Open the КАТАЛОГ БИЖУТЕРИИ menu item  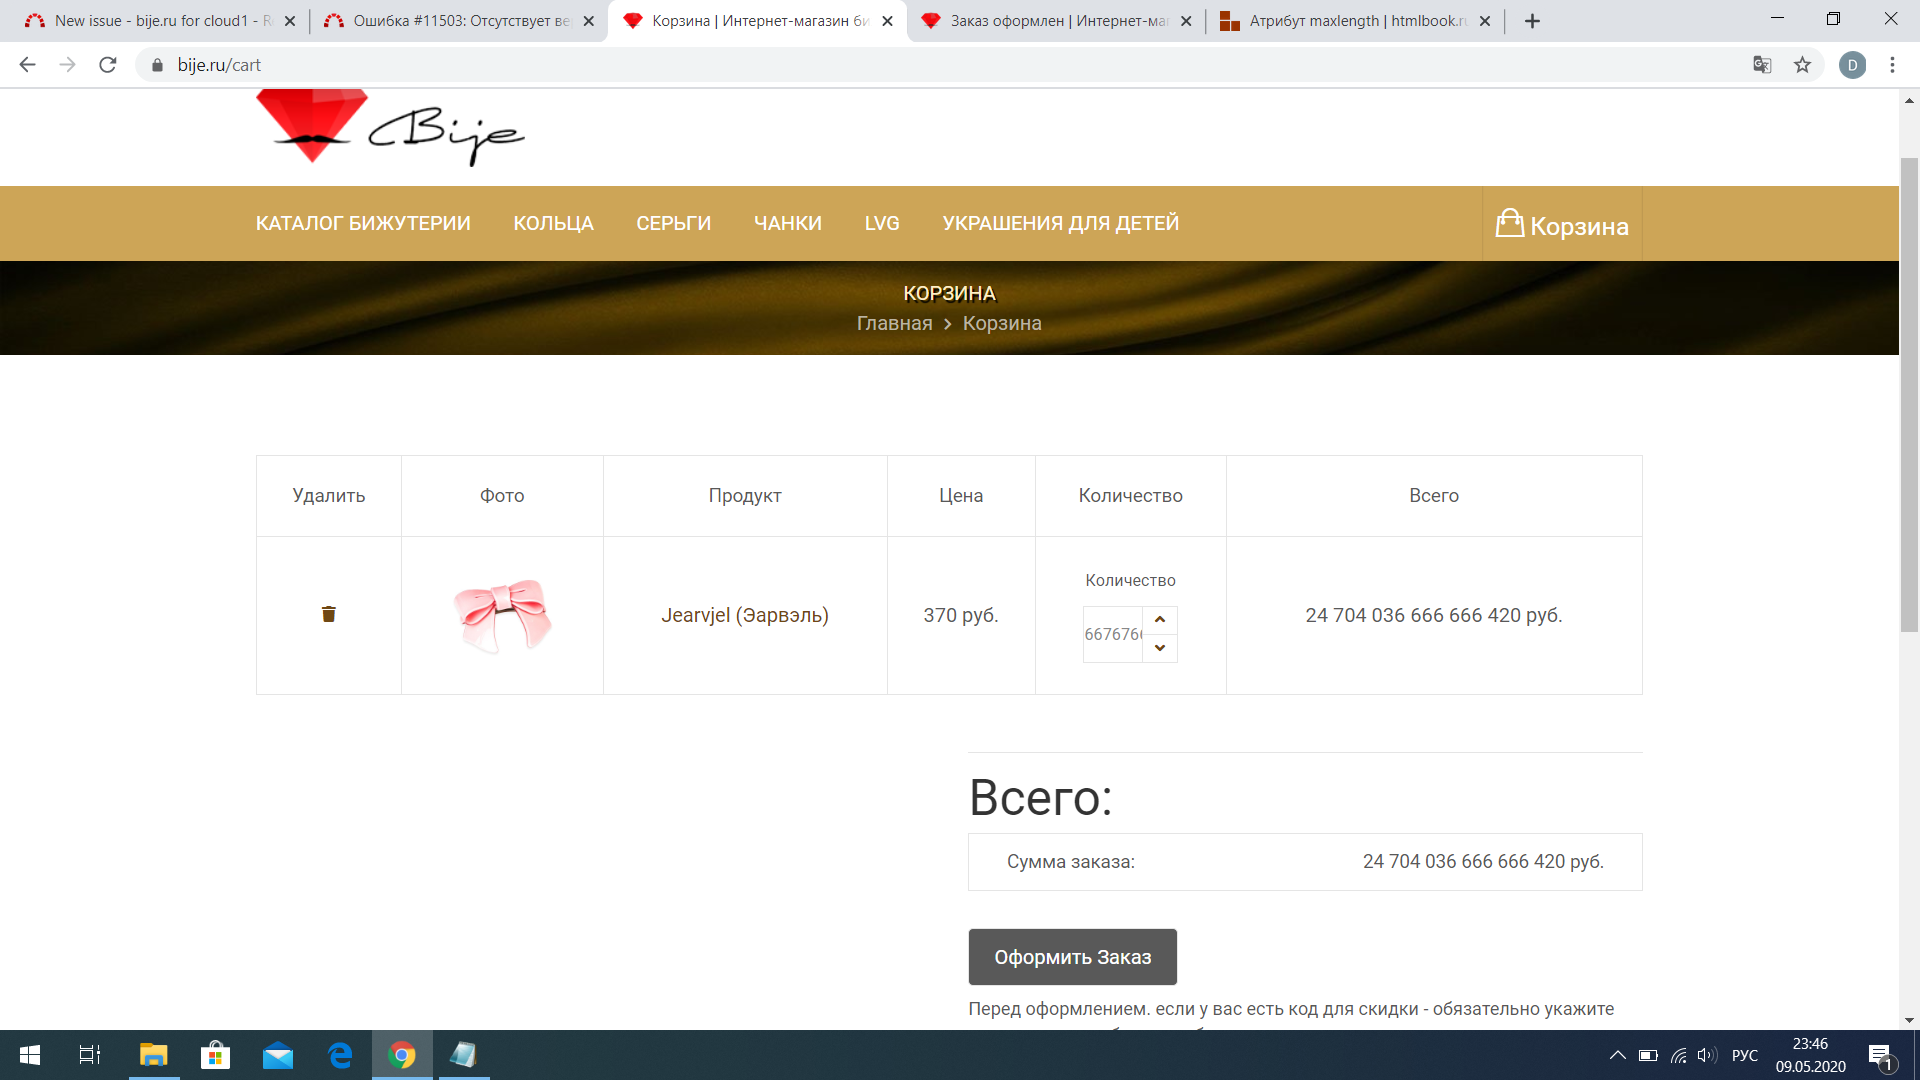[x=363, y=223]
